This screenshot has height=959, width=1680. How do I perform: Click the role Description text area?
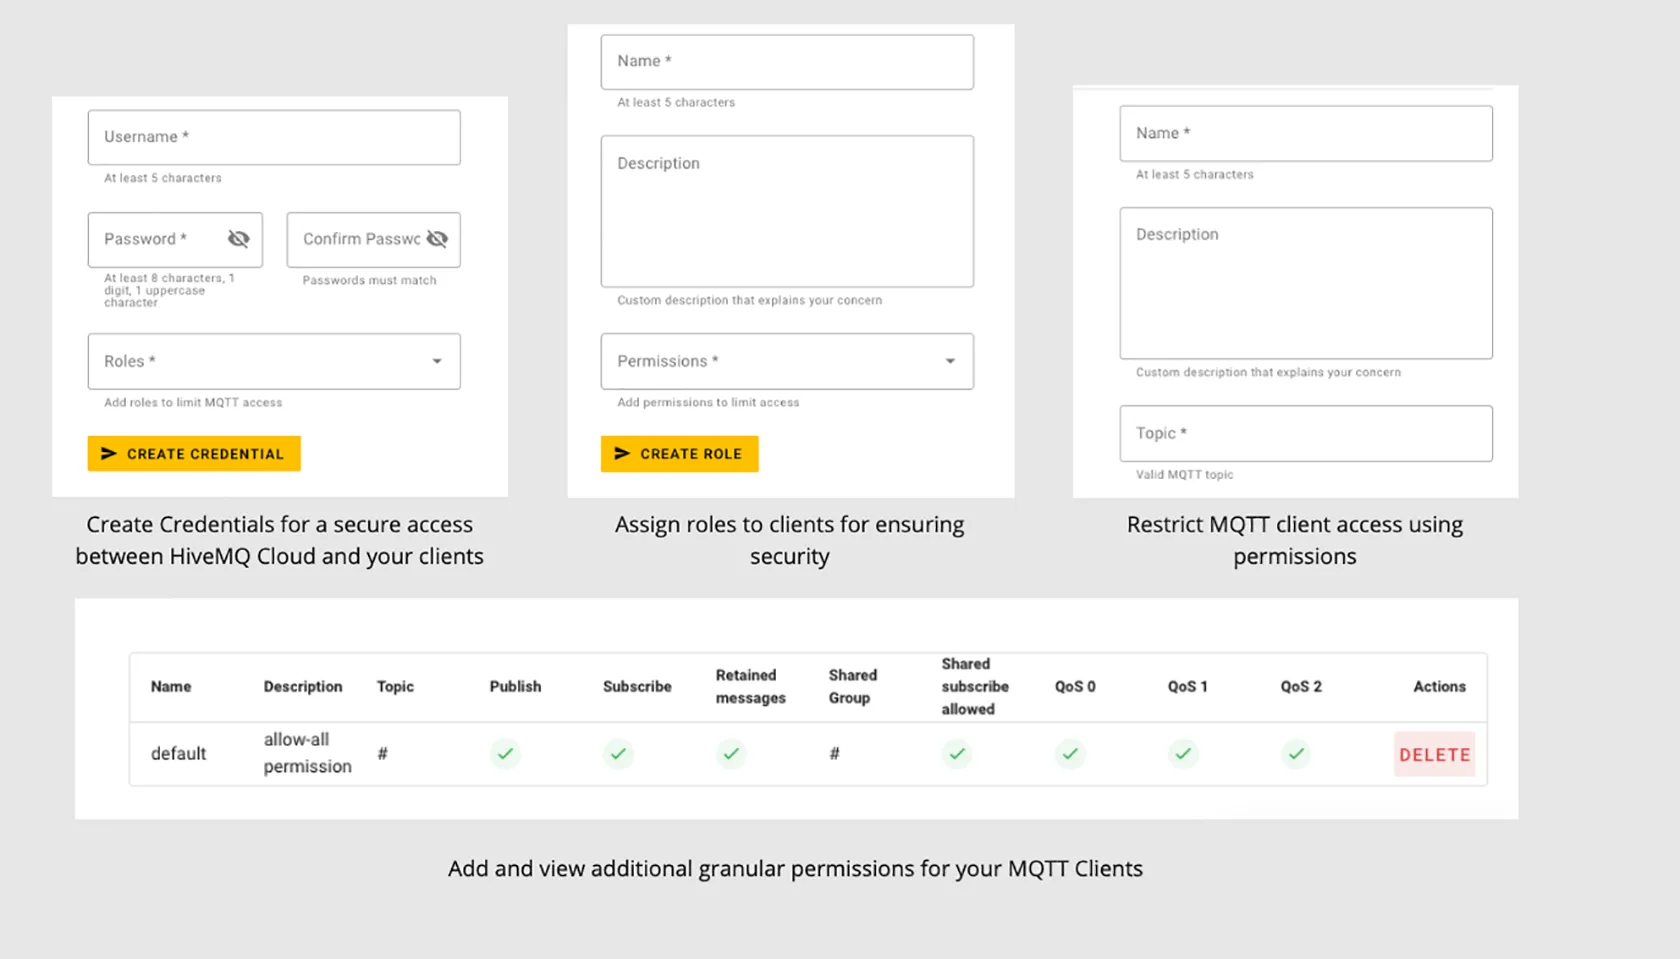point(787,211)
